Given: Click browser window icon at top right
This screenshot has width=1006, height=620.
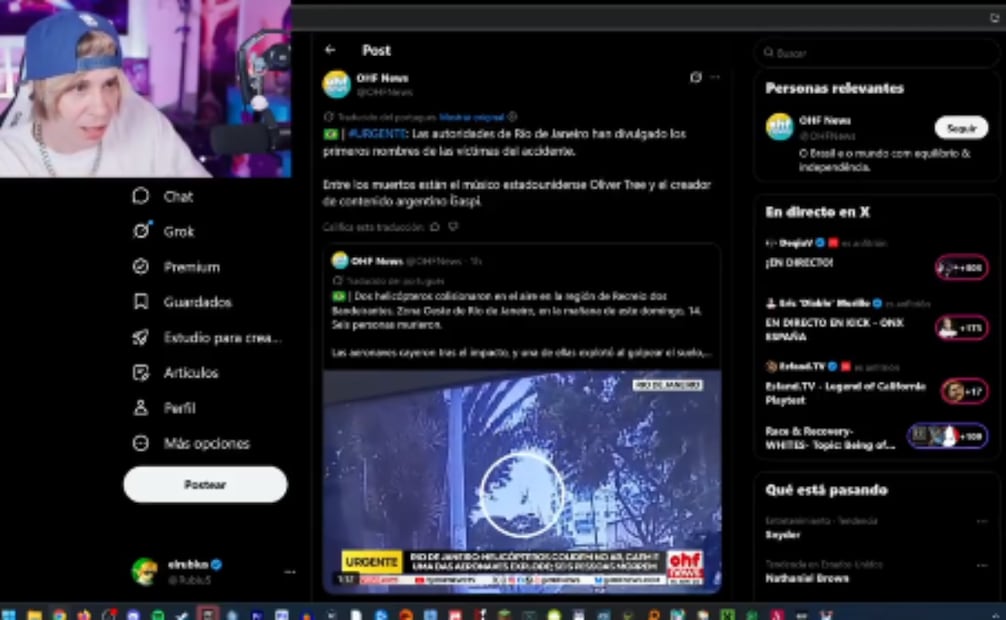Looking at the screenshot, I should (995, 18).
